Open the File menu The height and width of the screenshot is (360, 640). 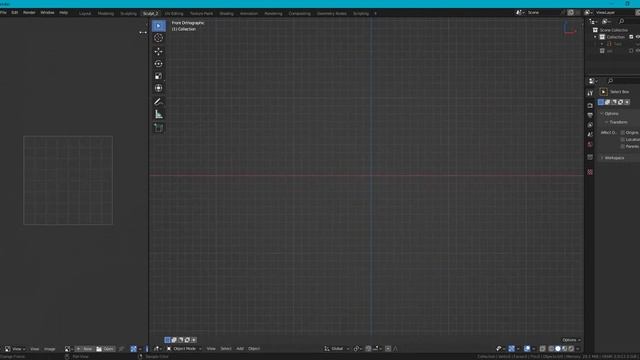[3, 13]
